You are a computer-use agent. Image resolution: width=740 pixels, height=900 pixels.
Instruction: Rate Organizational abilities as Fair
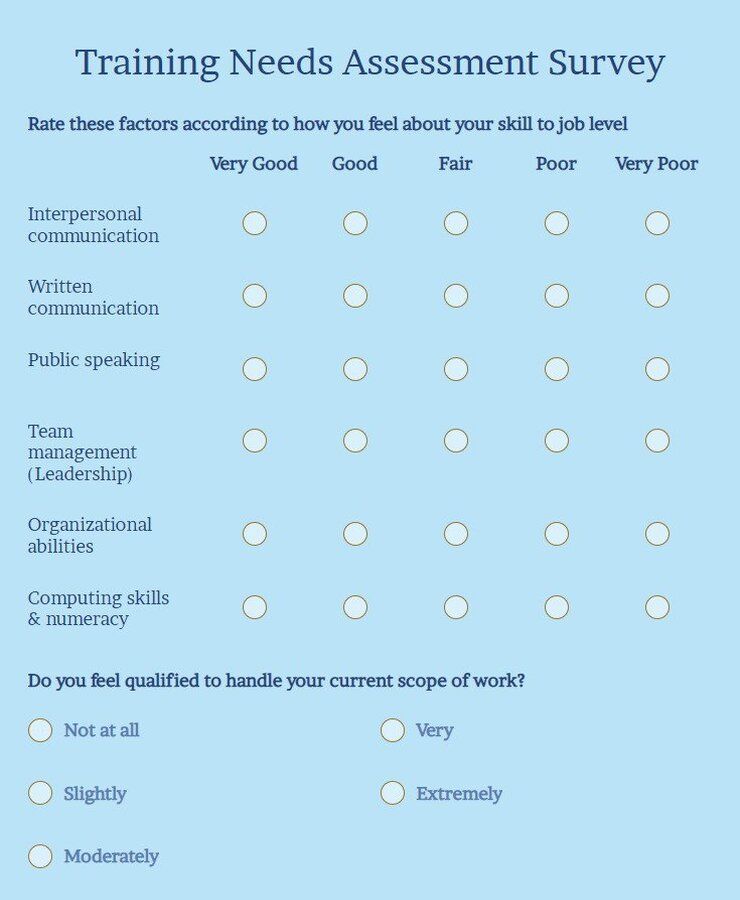pyautogui.click(x=456, y=534)
